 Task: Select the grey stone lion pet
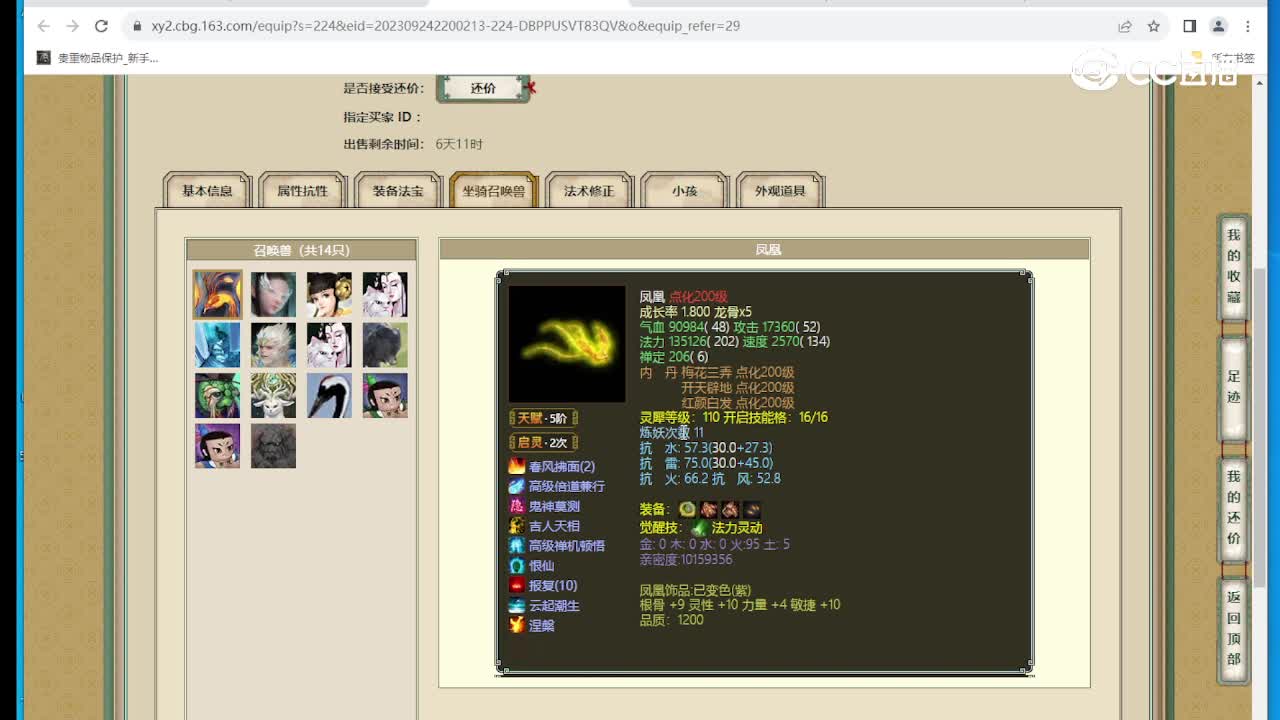(273, 446)
